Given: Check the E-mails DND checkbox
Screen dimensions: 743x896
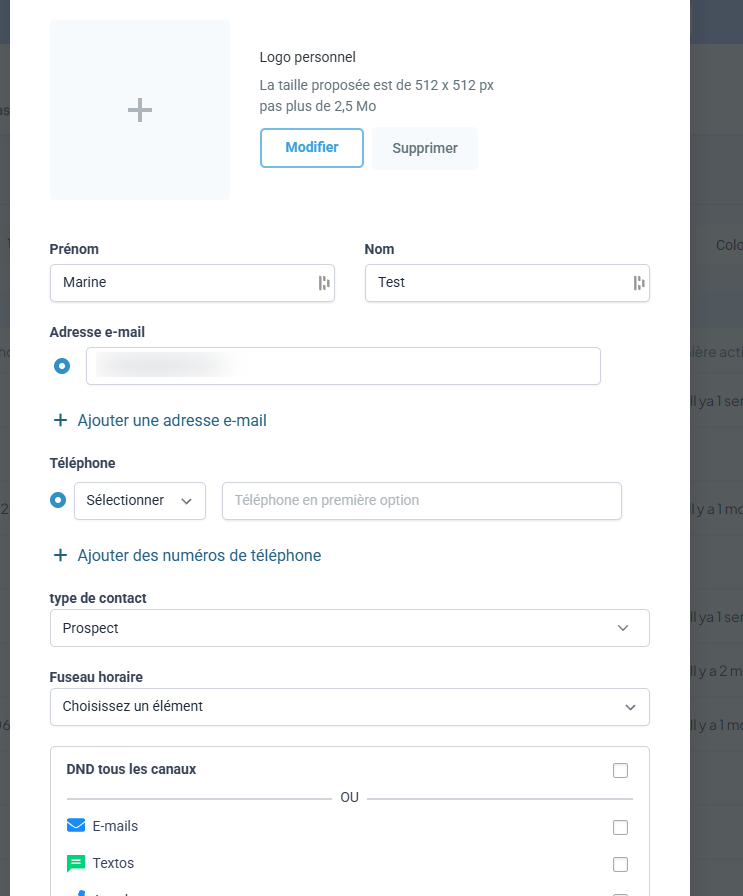Looking at the screenshot, I should point(620,827).
